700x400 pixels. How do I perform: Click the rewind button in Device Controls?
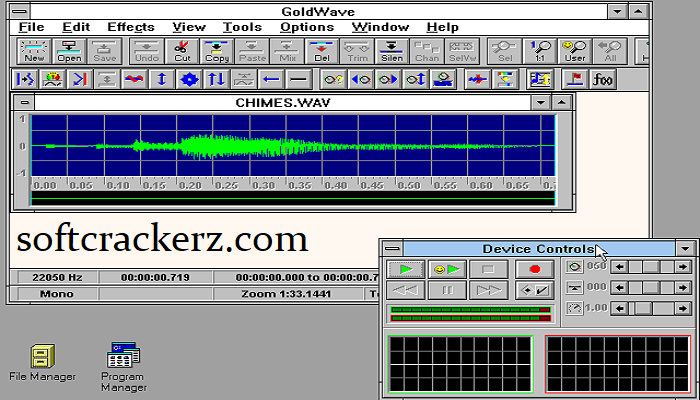click(x=405, y=290)
